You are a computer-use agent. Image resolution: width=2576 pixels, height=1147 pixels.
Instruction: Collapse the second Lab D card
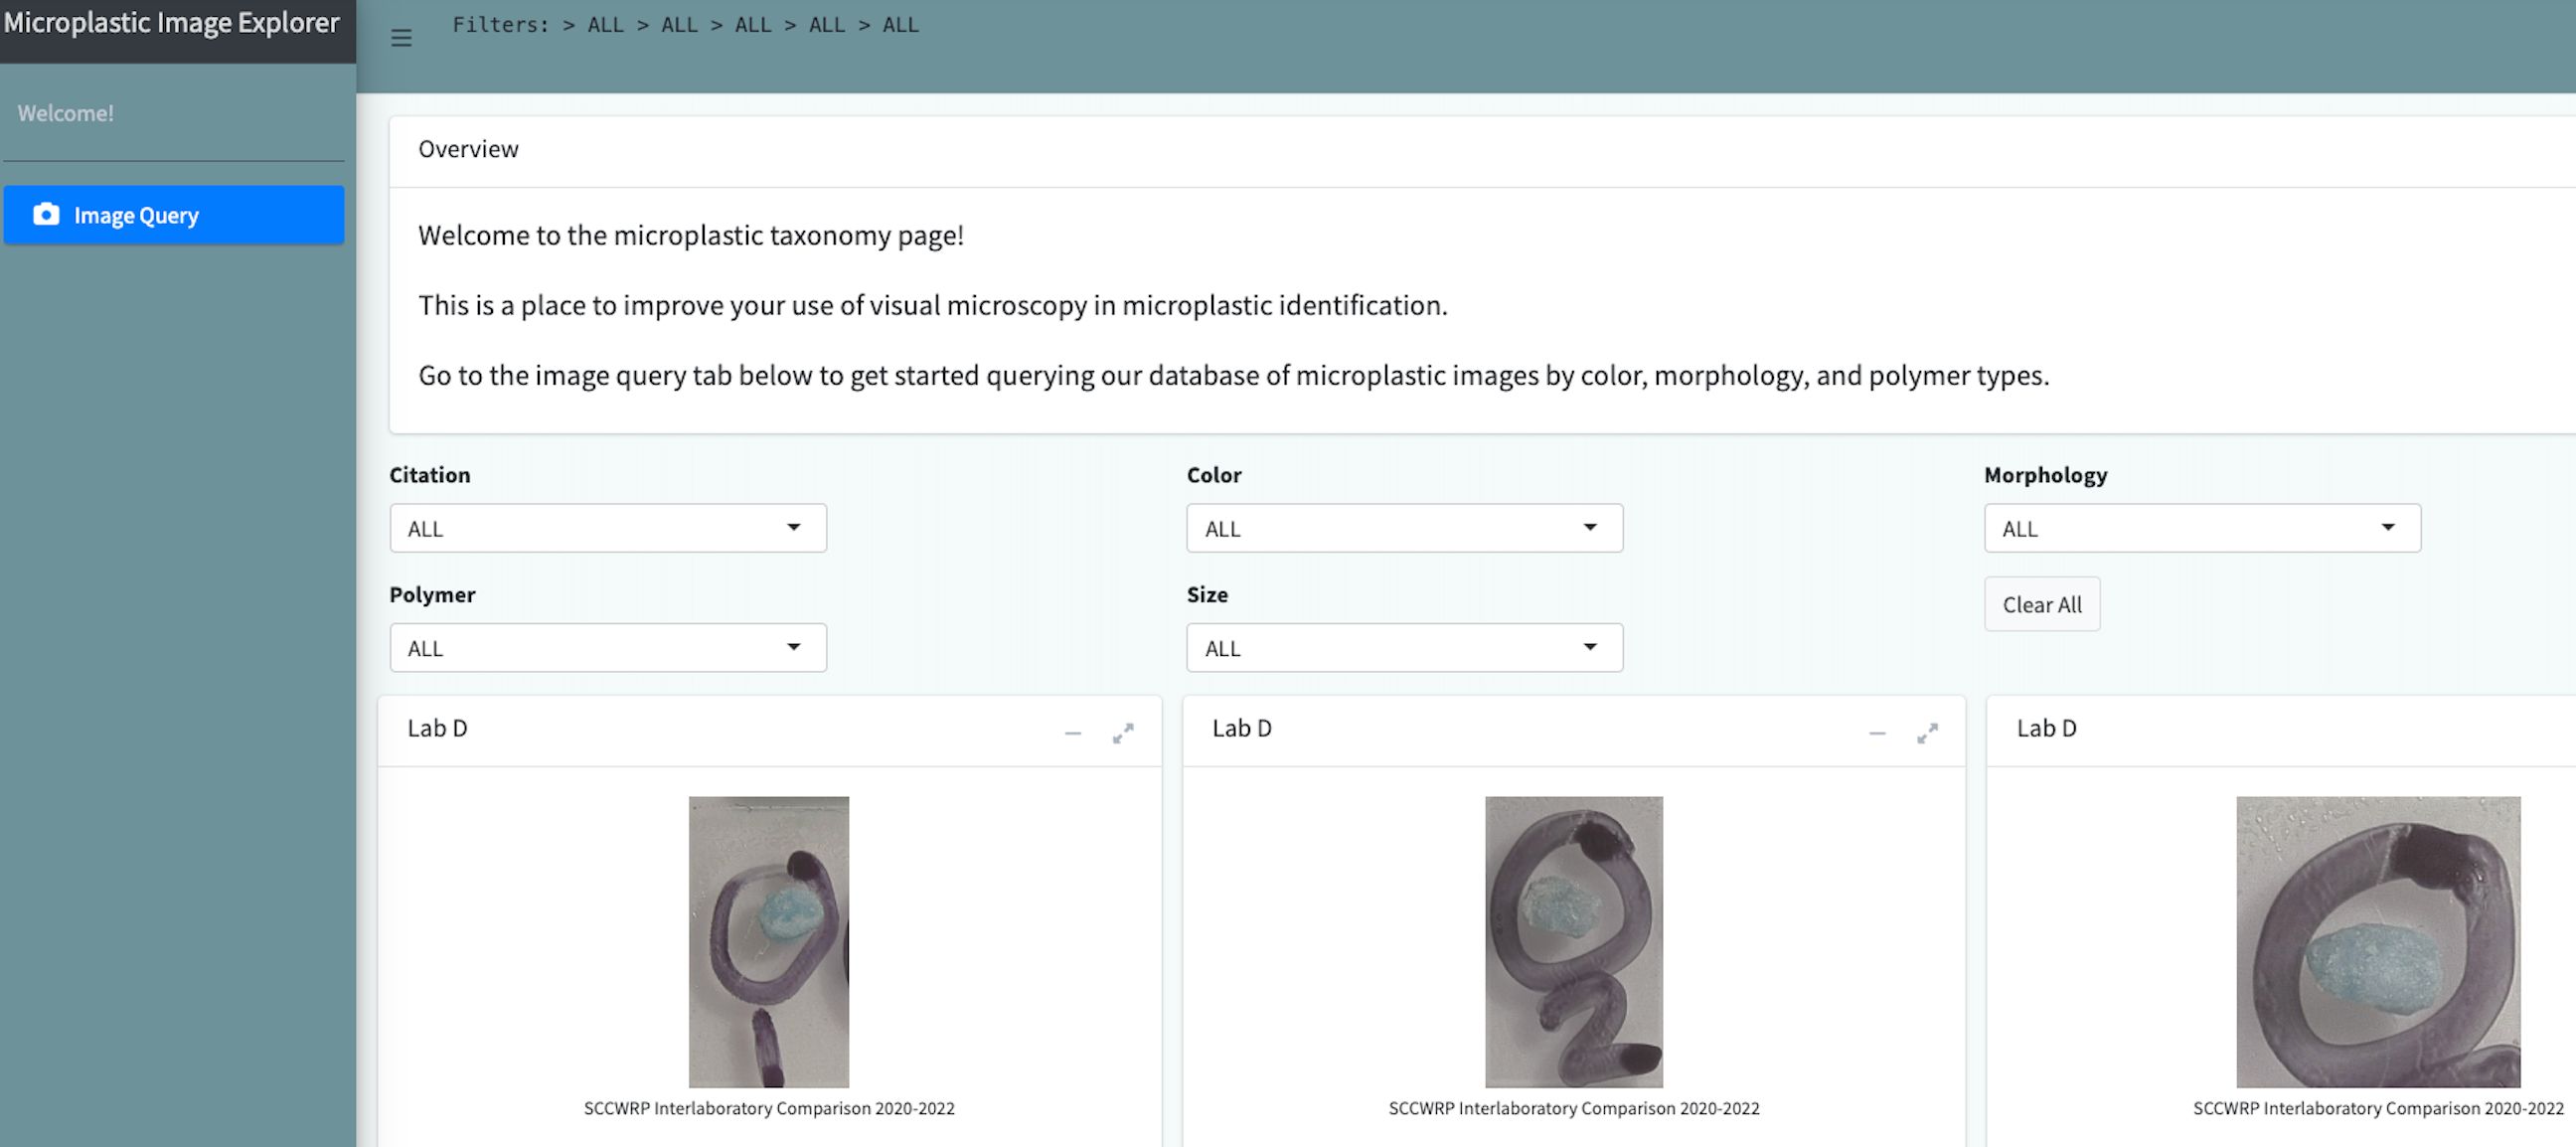pos(1877,733)
